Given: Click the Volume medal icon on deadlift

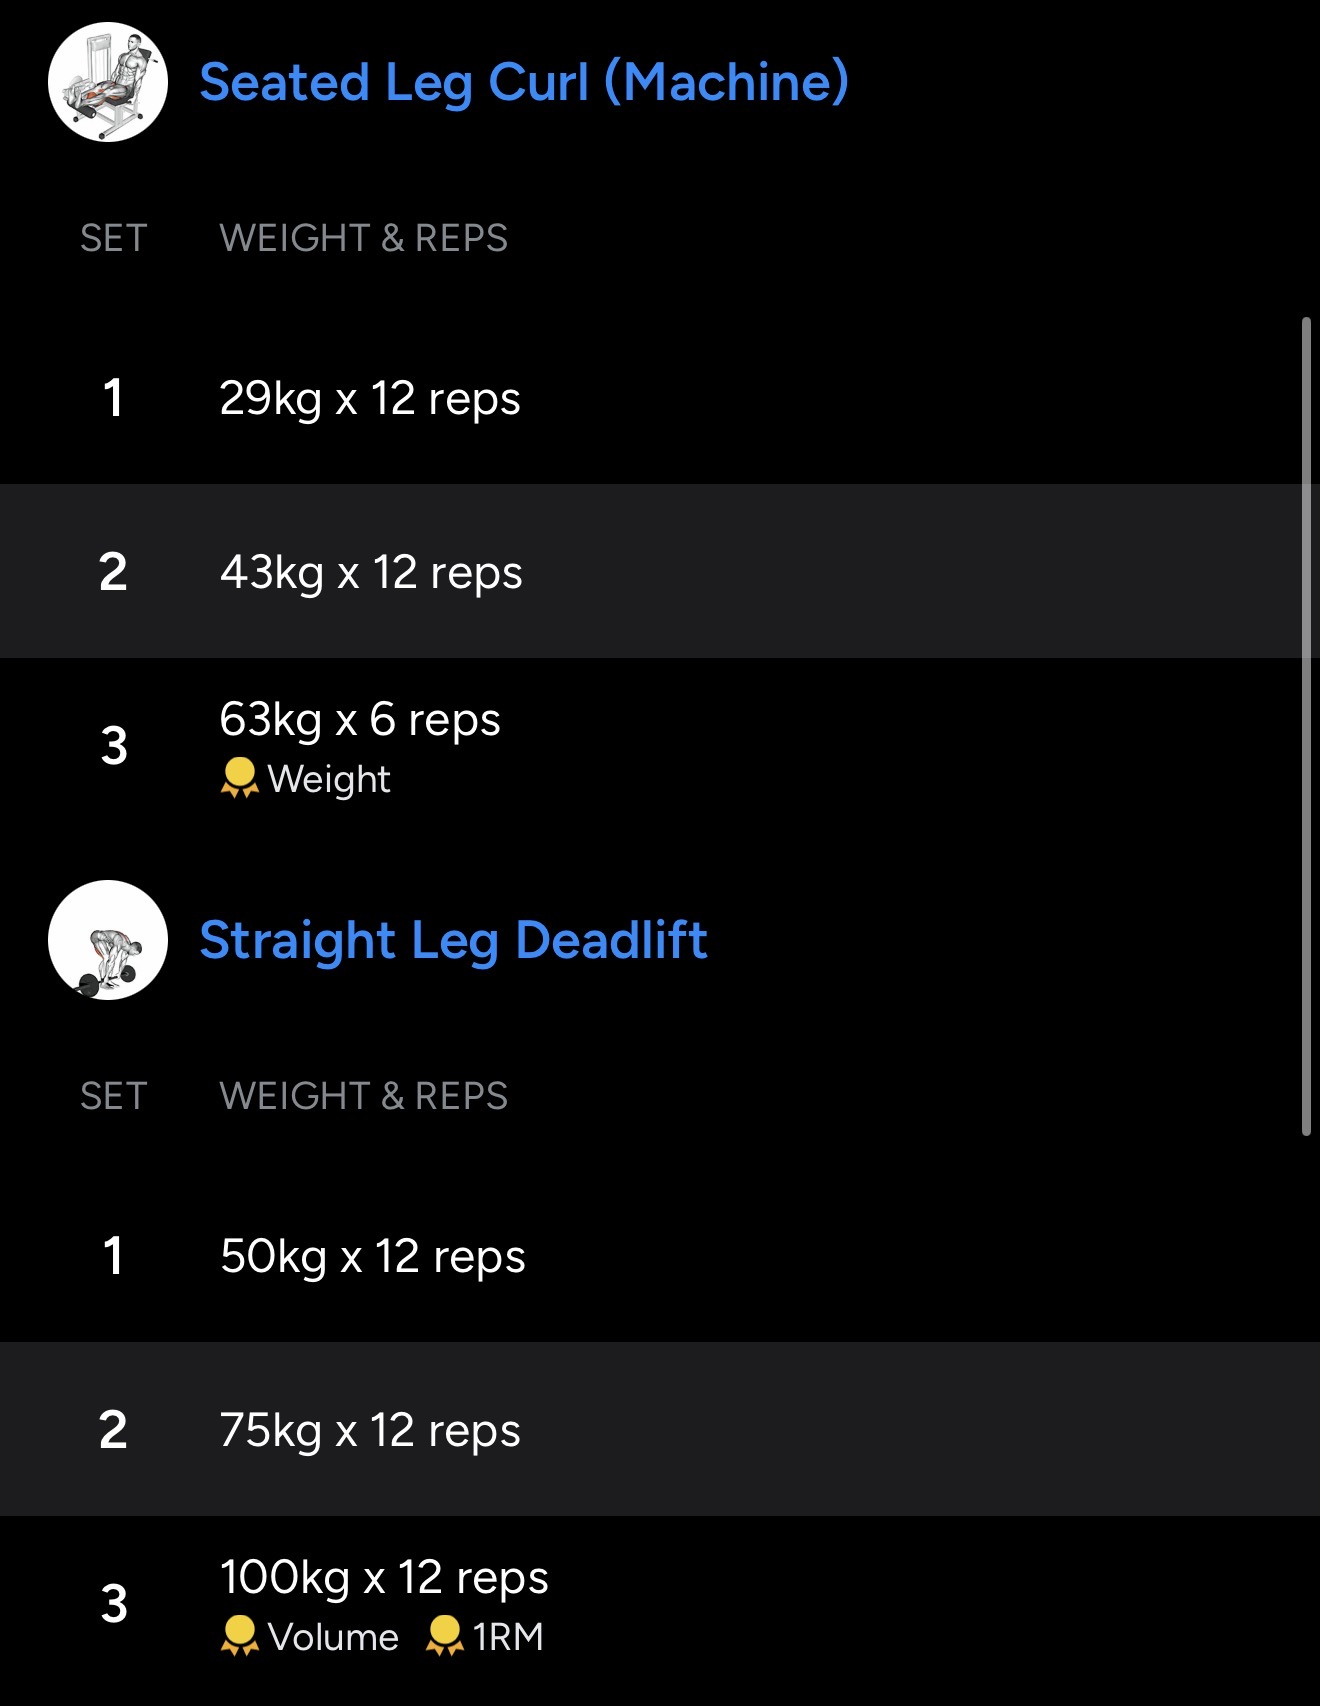Looking at the screenshot, I should point(239,1636).
